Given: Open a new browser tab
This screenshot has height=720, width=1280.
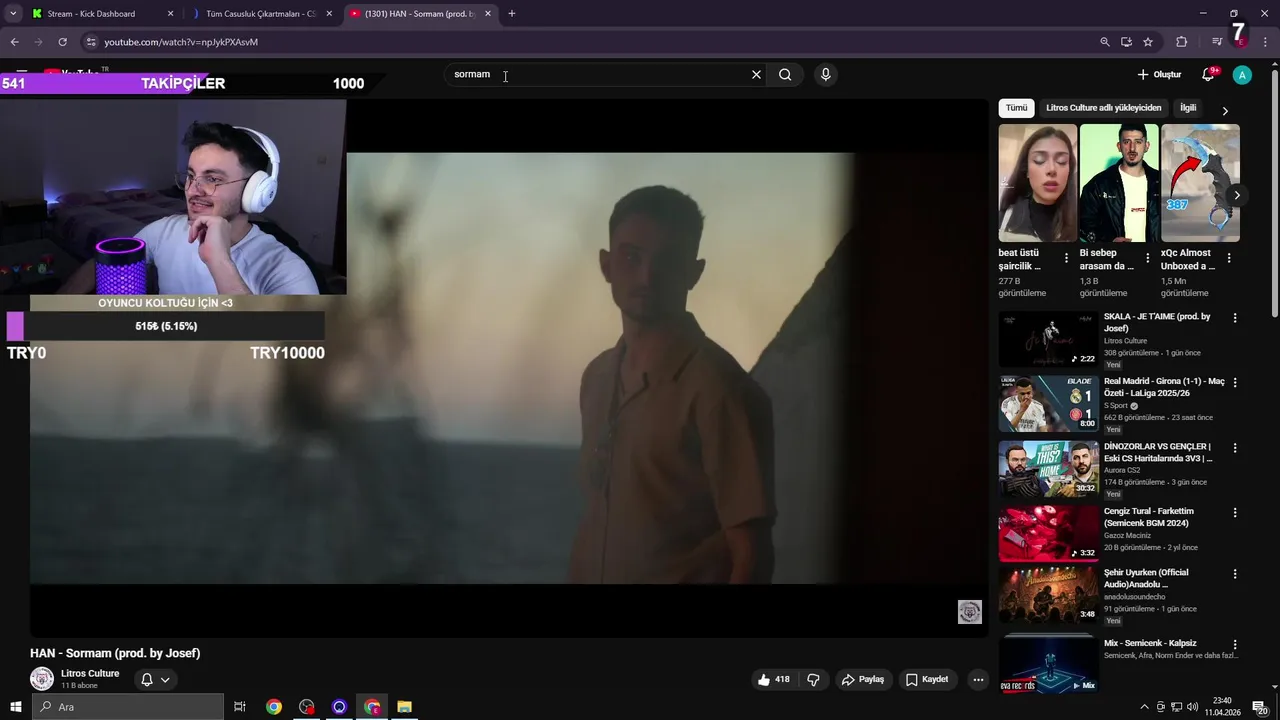Looking at the screenshot, I should 512,14.
